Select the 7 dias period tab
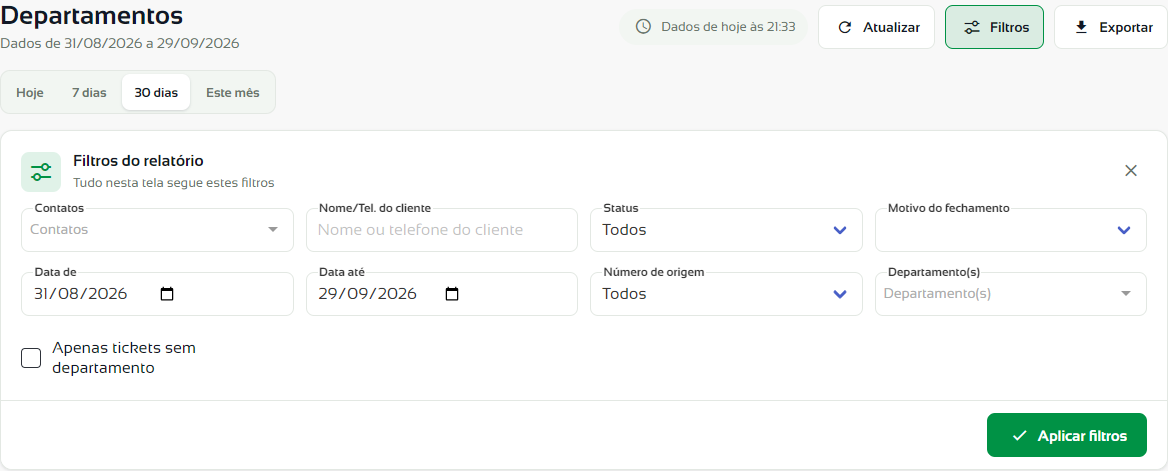 (89, 92)
